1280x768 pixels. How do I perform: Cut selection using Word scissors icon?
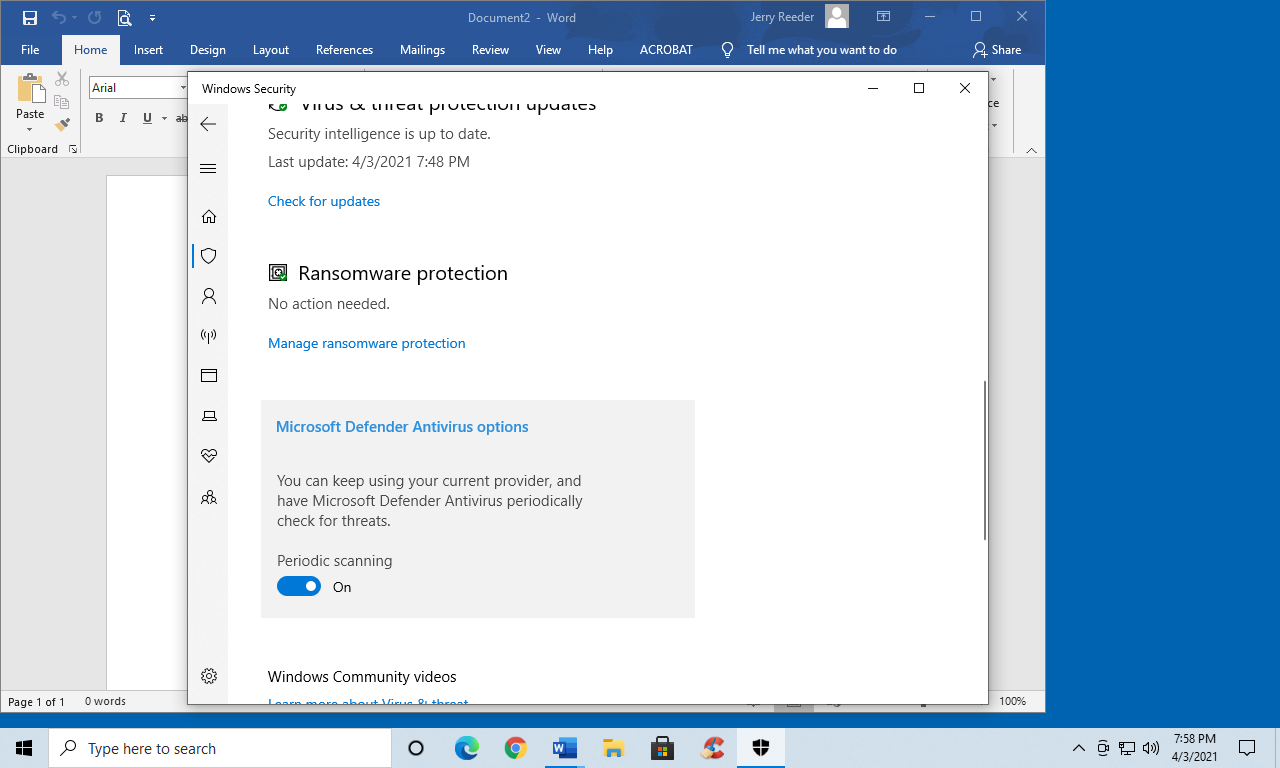click(62, 79)
